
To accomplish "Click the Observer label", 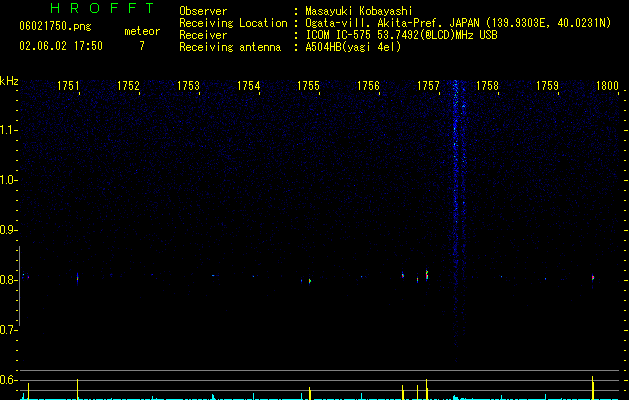I will point(203,11).
